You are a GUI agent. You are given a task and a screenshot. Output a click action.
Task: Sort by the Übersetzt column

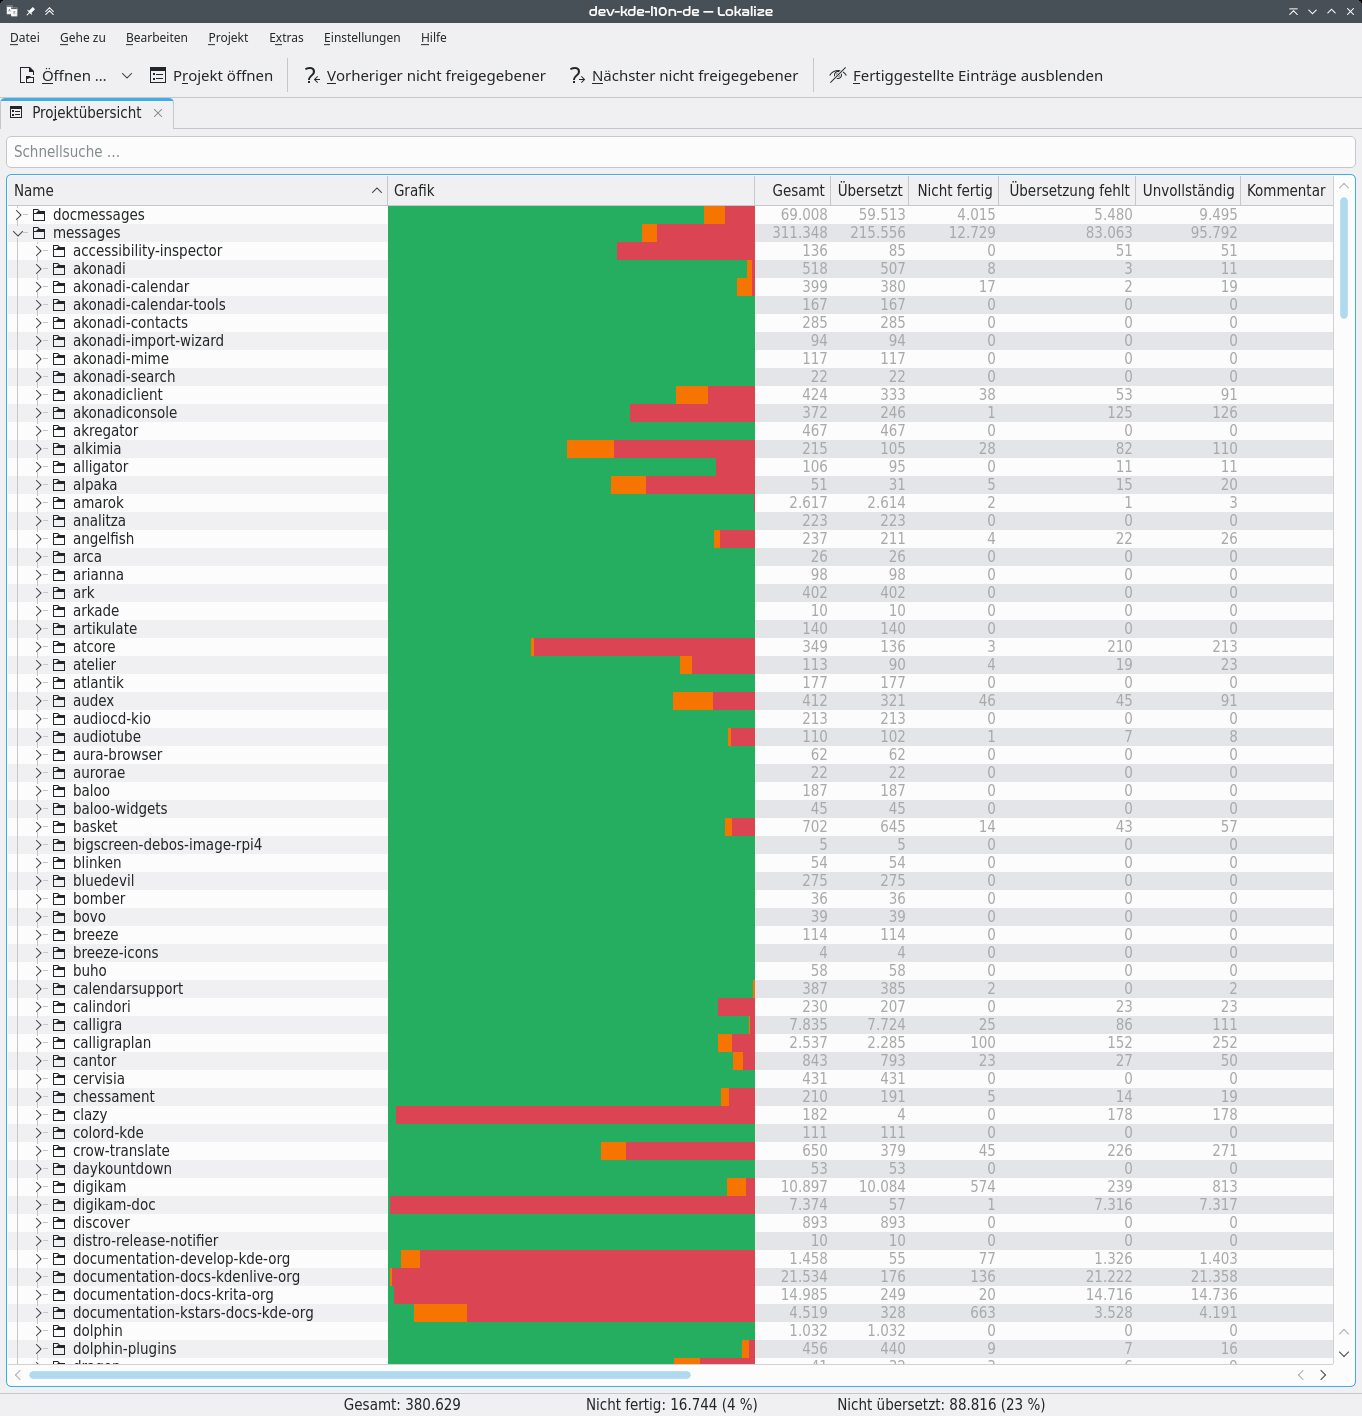[x=870, y=191]
